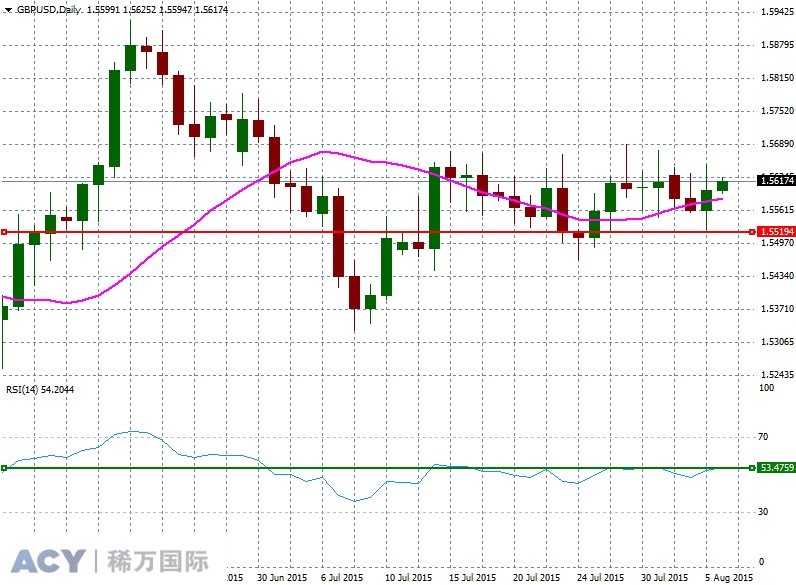Select the magenta moving average line at its peak
The height and width of the screenshot is (585, 796).
click(323, 152)
